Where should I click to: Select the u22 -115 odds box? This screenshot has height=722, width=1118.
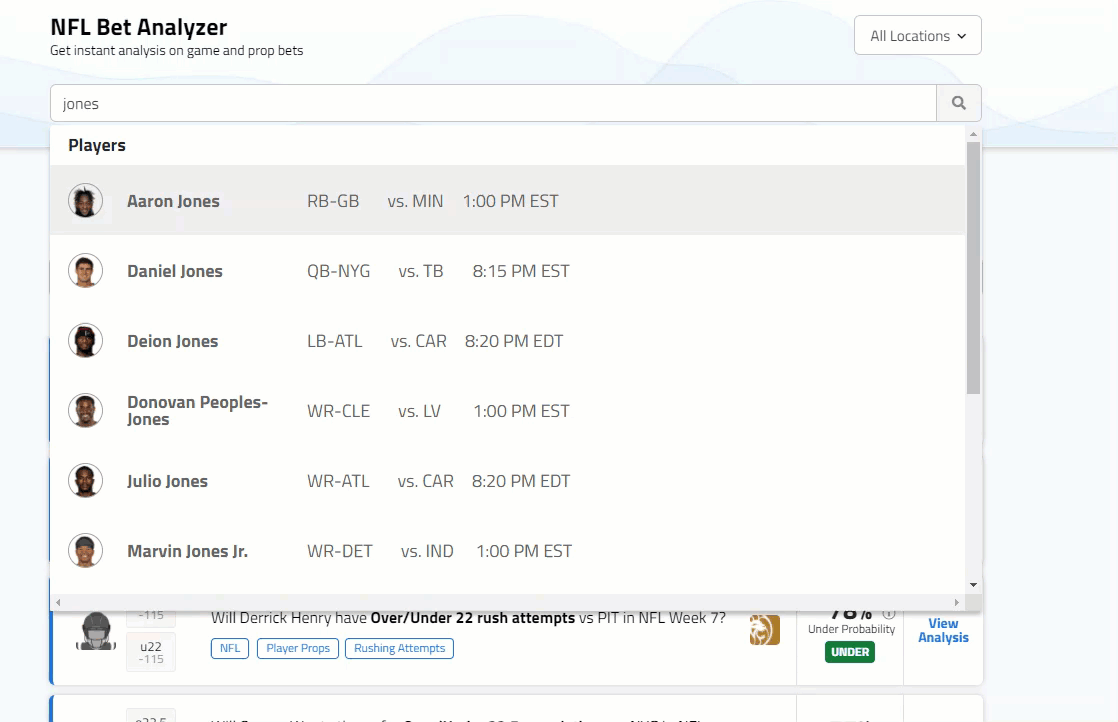[x=150, y=652]
